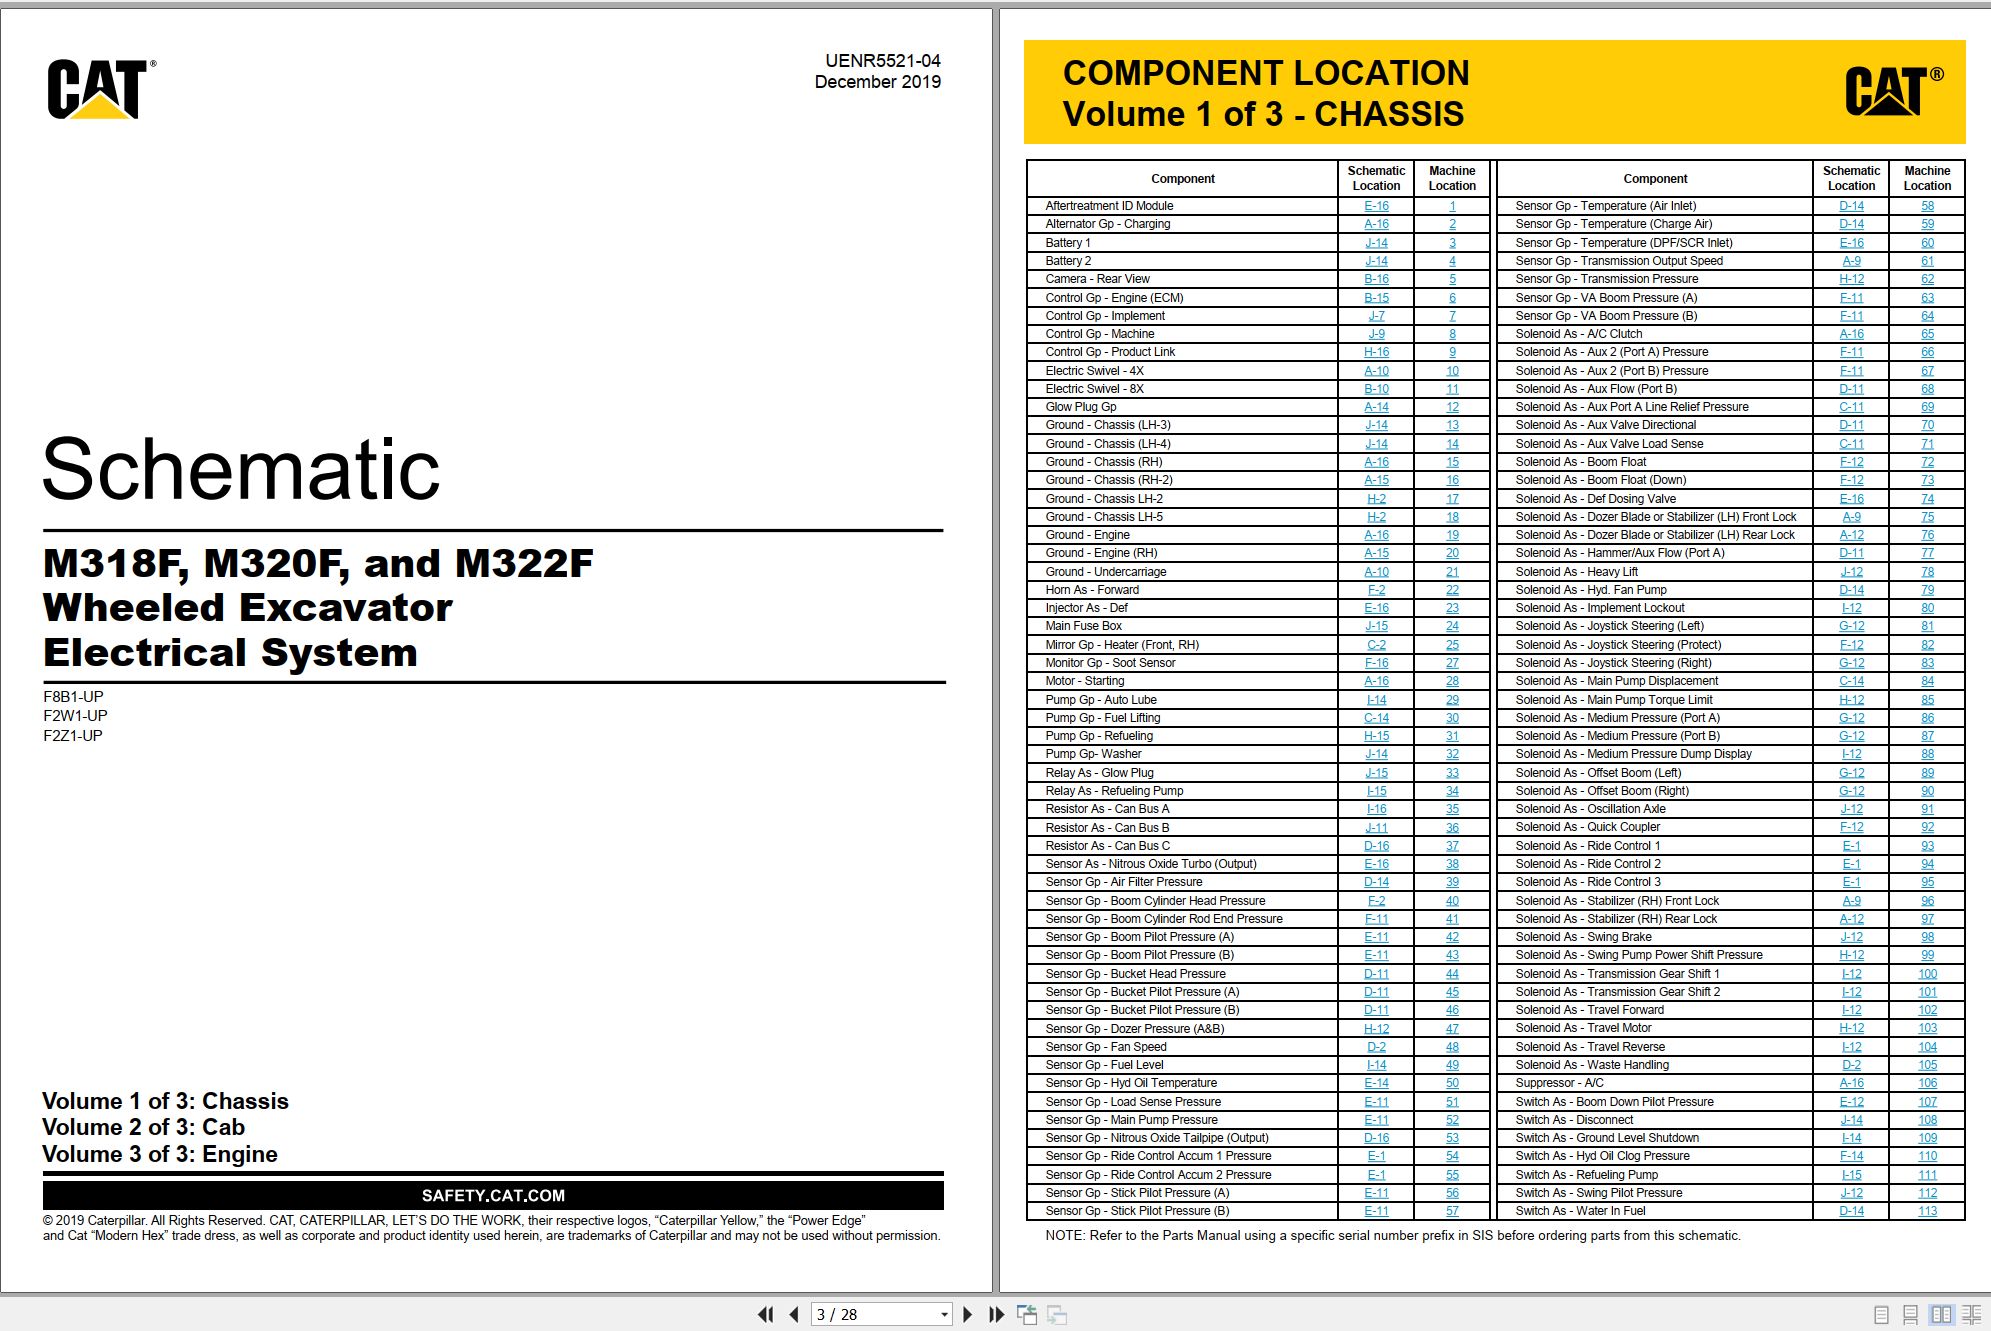Viewport: 1991px width, 1331px height.
Task: Open E-14 link for Hyd Oil Temperature
Action: pos(1376,1083)
